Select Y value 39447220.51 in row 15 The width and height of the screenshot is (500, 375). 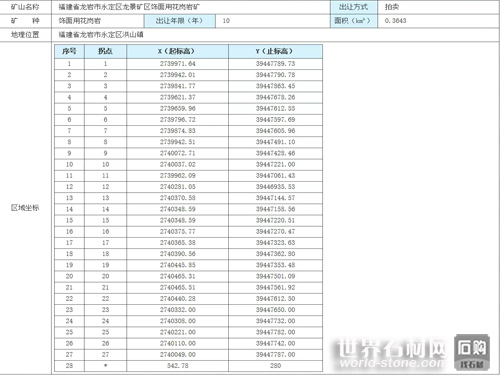click(x=275, y=220)
